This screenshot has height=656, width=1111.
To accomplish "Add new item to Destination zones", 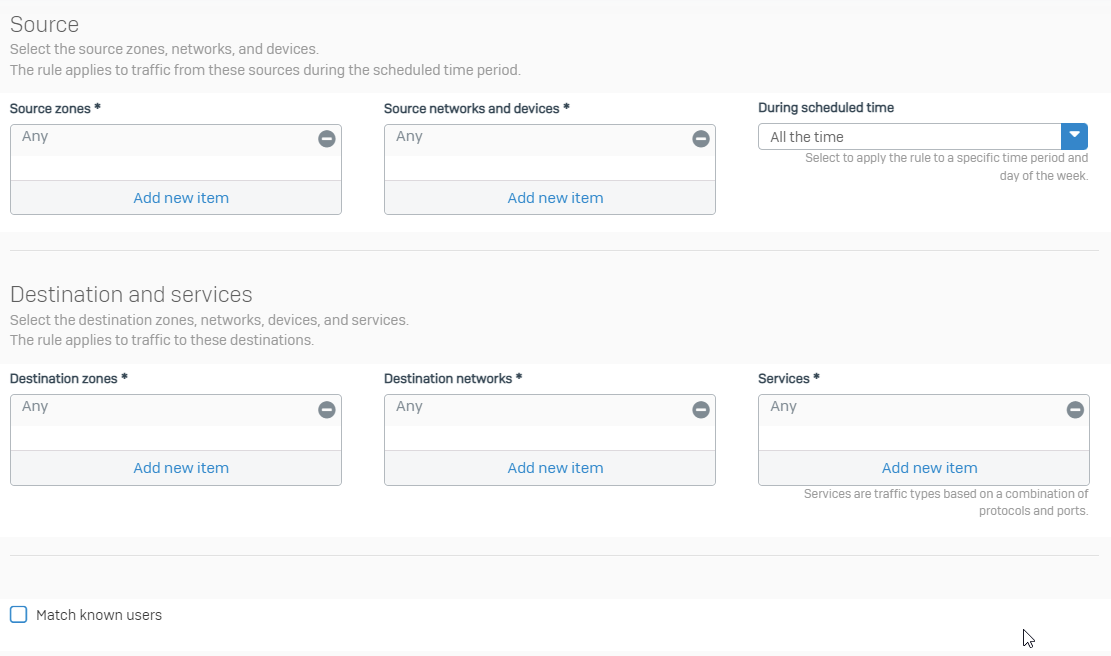I will click(x=181, y=468).
